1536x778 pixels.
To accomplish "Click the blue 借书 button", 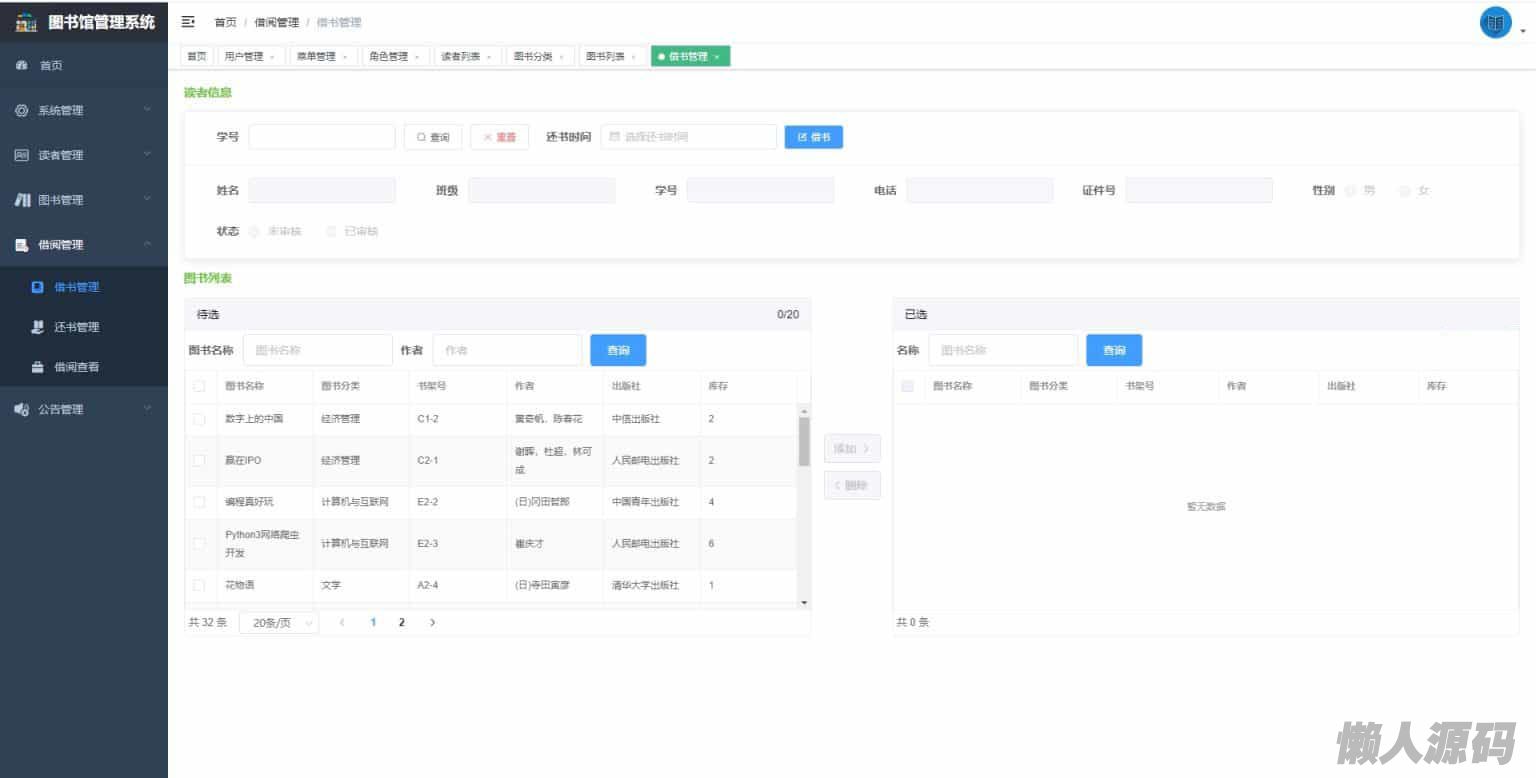I will (813, 137).
